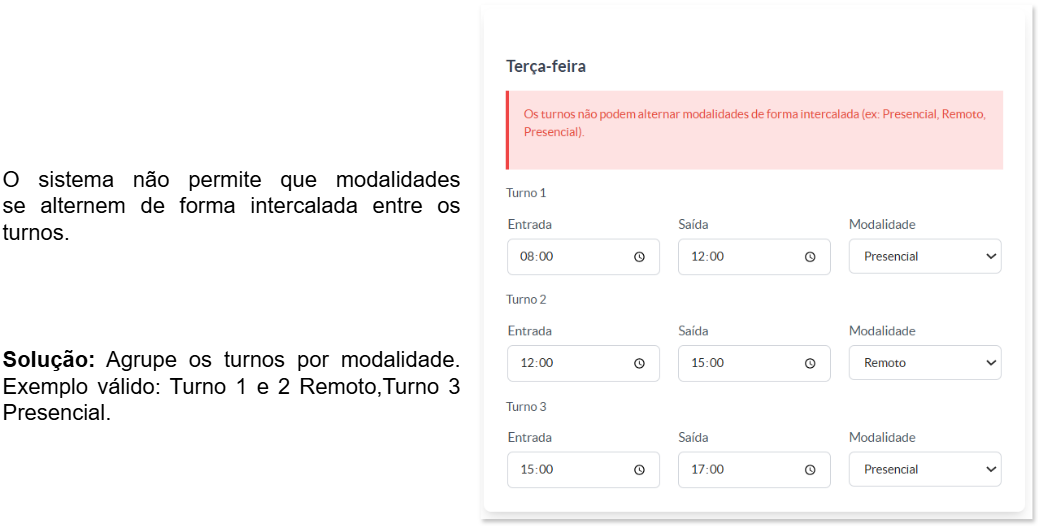Open clock picker for Turno 3 Saída
The image size is (1038, 526).
point(810,470)
